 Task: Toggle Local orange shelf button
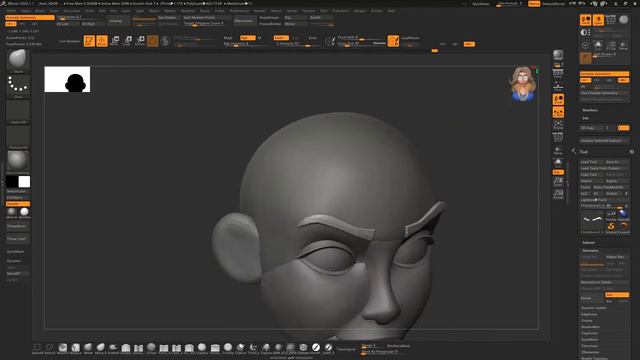(558, 99)
